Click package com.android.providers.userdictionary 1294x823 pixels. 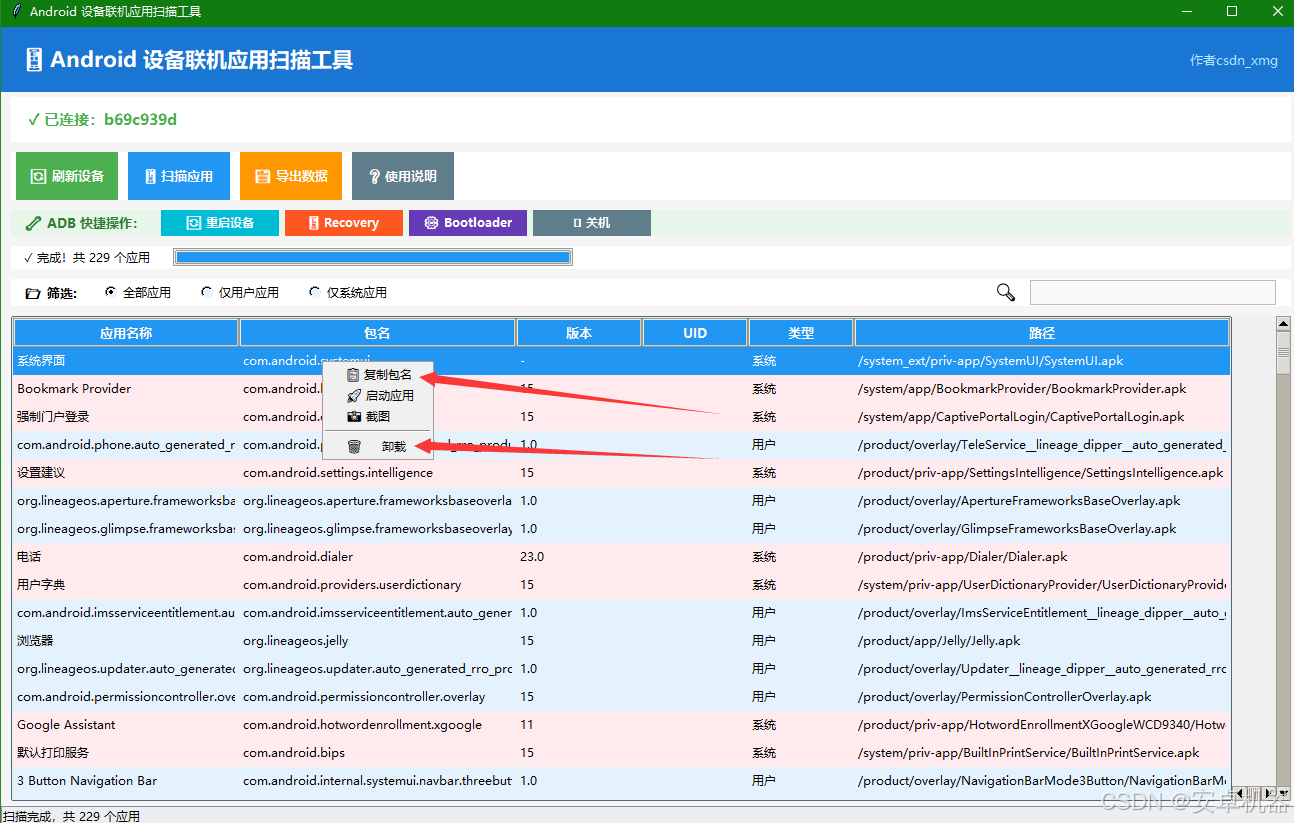coord(352,585)
